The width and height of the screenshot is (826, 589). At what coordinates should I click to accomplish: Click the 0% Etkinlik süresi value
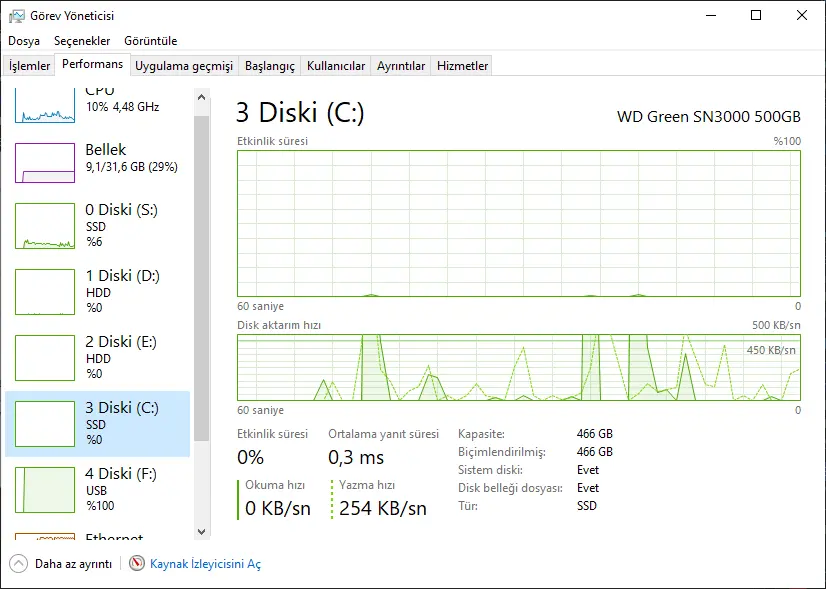click(x=250, y=457)
